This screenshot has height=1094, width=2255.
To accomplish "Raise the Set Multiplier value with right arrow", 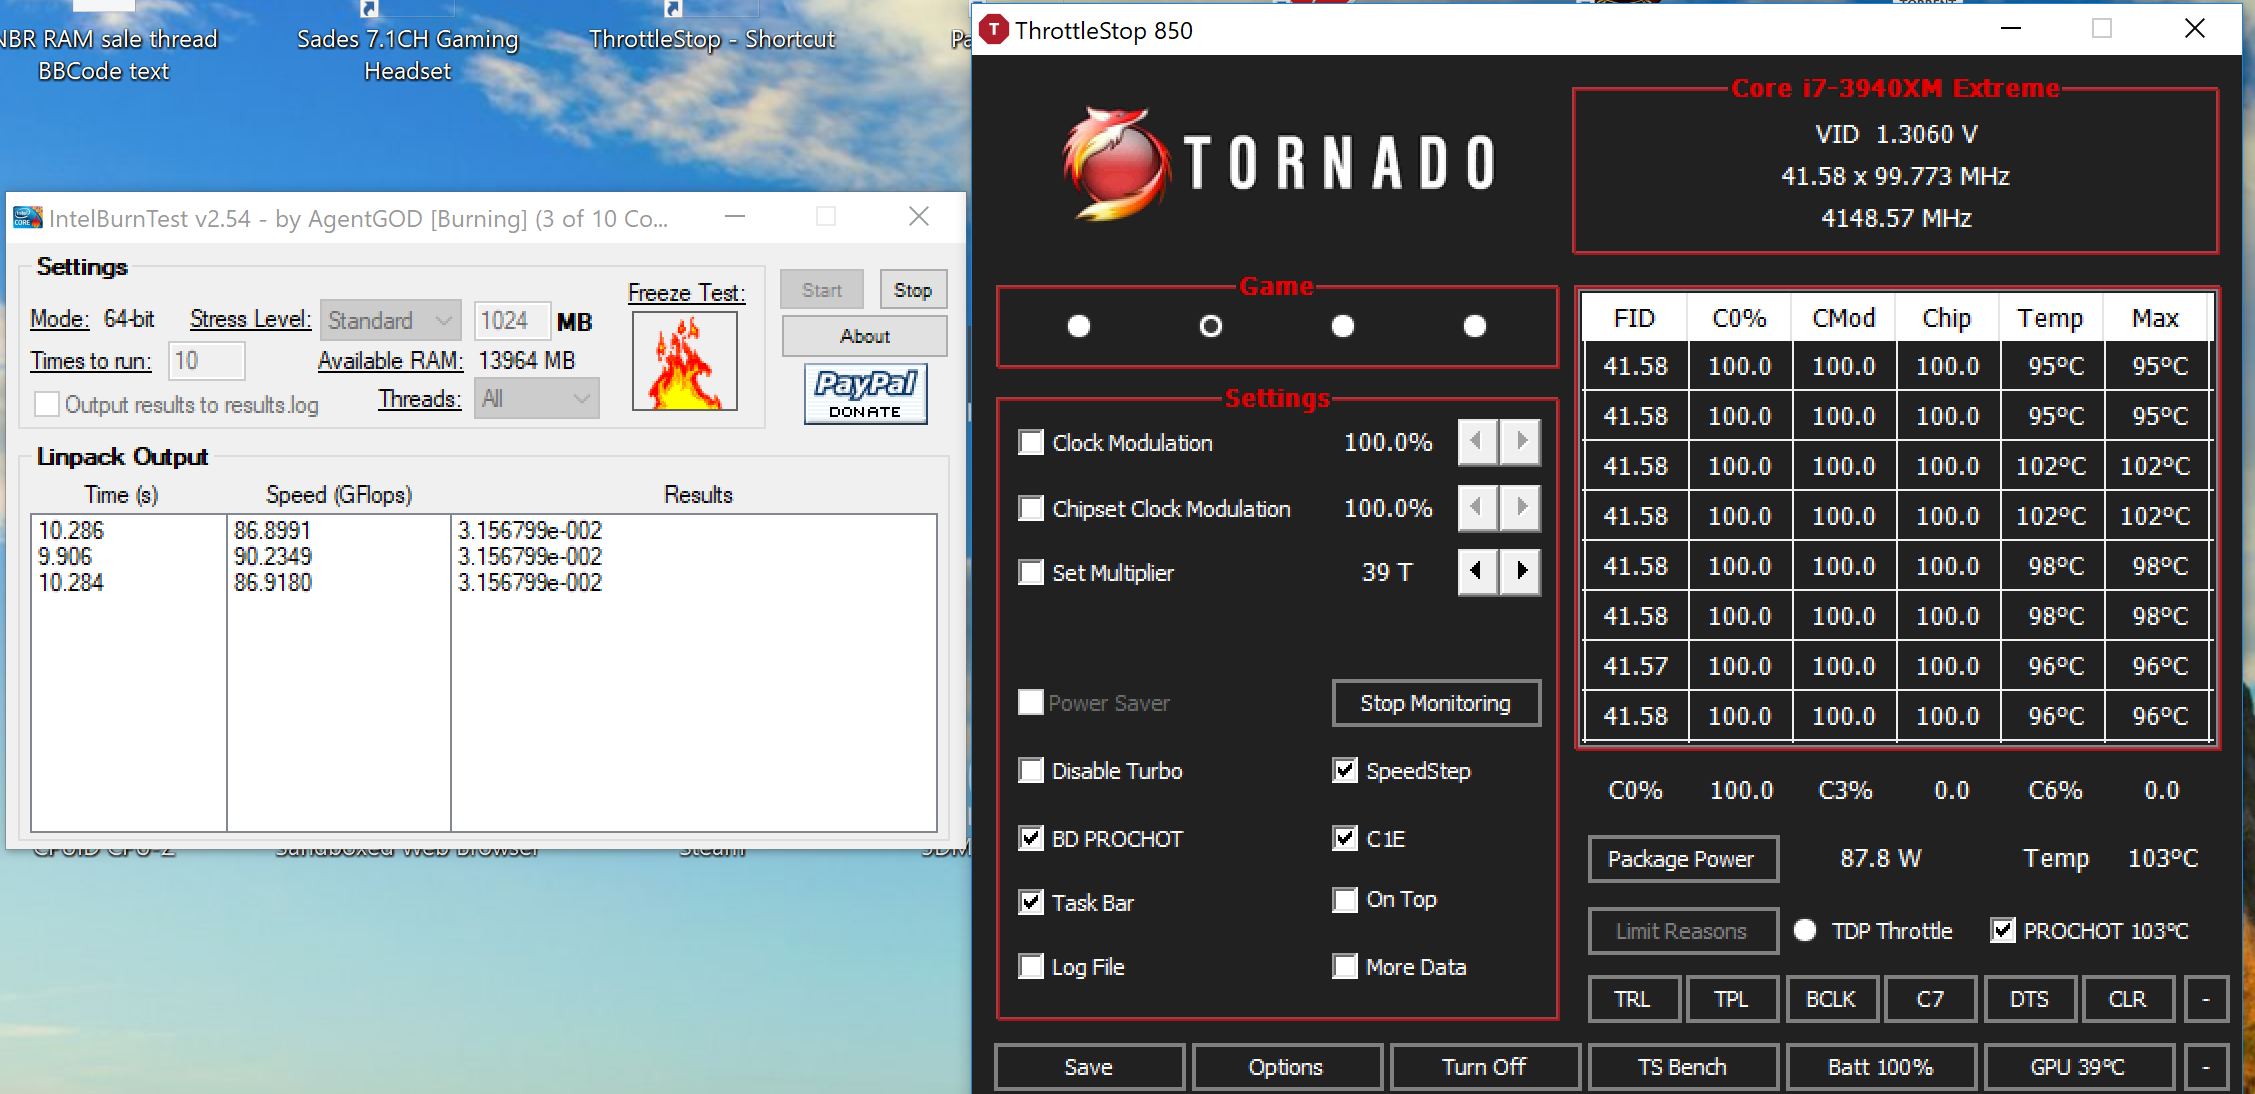I will pos(1521,571).
